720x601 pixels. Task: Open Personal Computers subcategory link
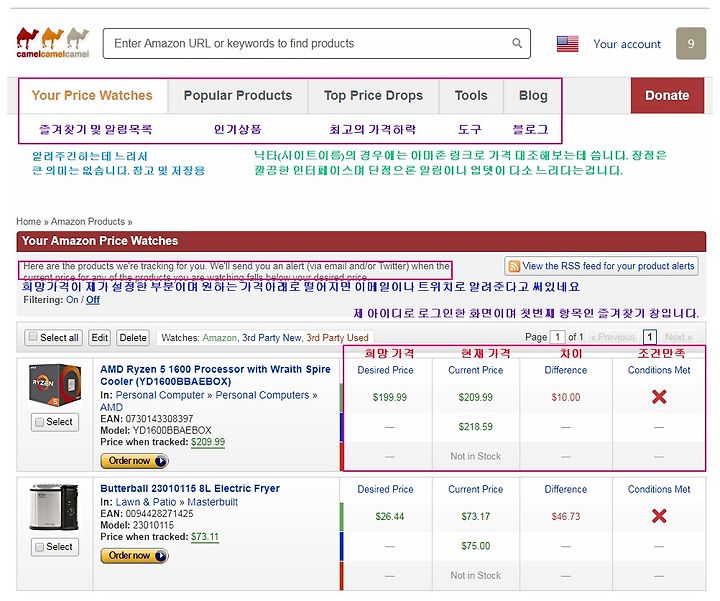(262, 395)
